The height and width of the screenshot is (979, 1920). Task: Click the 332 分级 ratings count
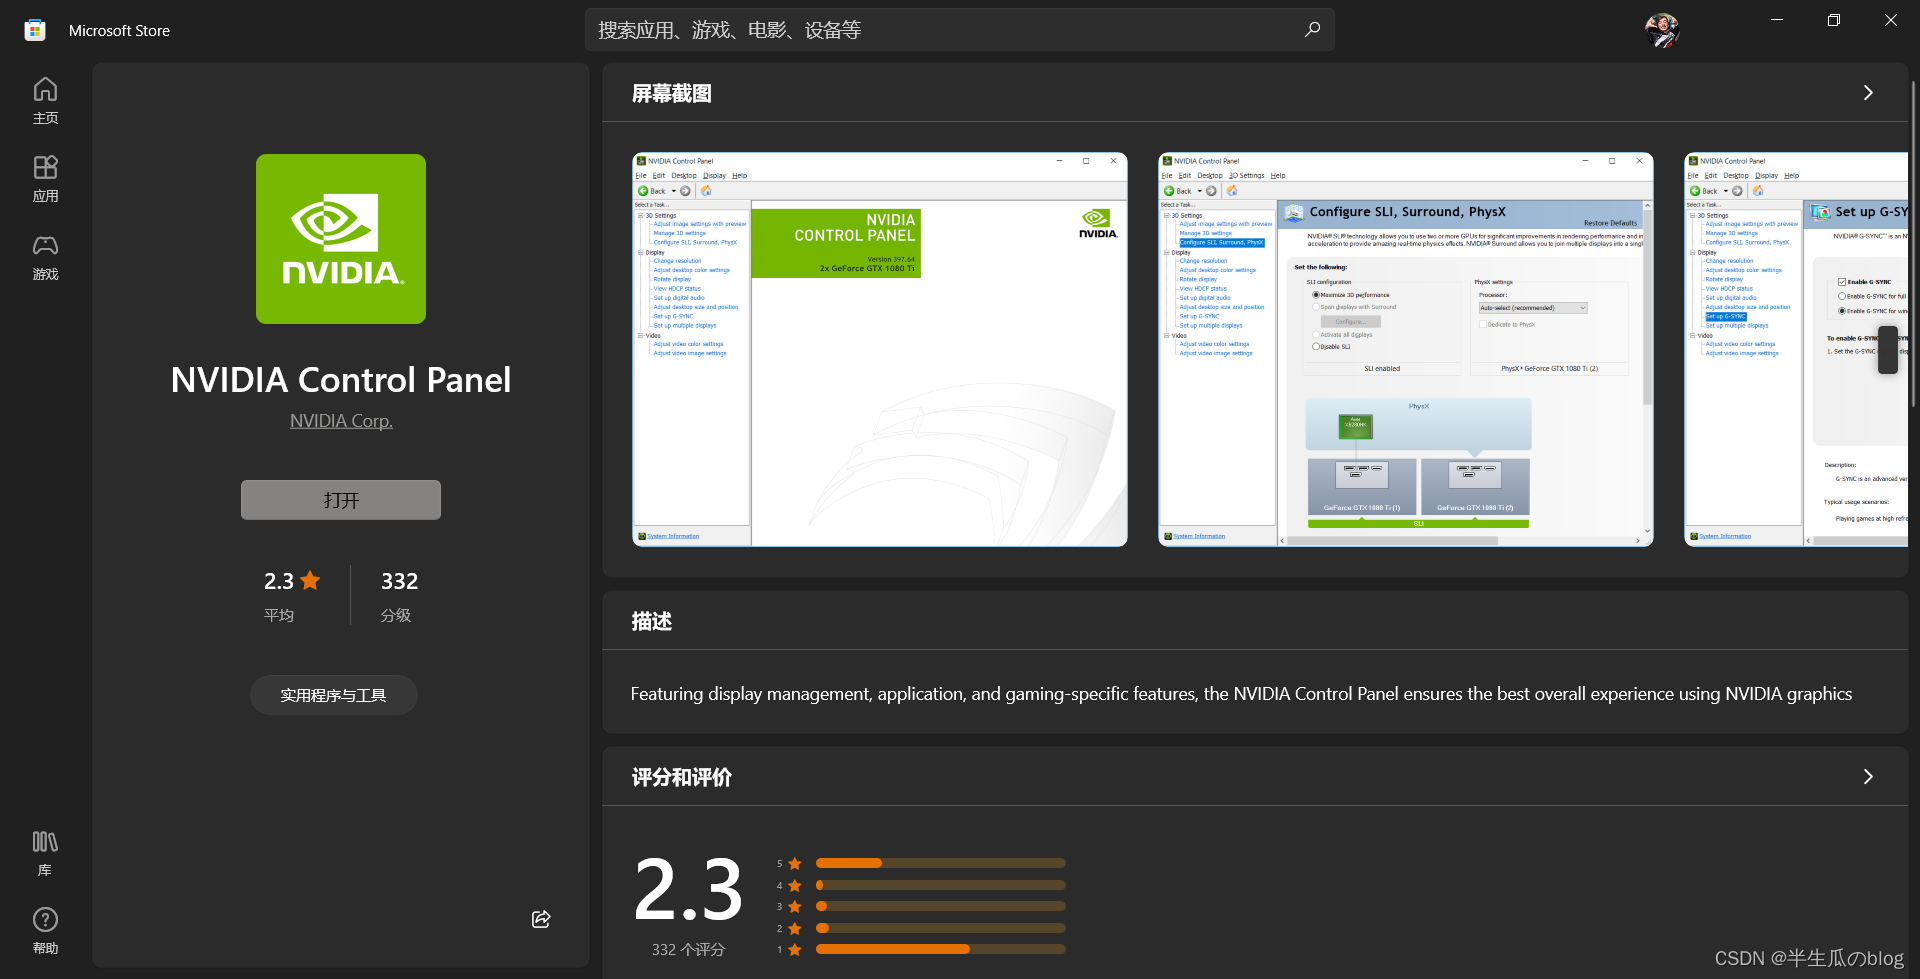pyautogui.click(x=399, y=595)
